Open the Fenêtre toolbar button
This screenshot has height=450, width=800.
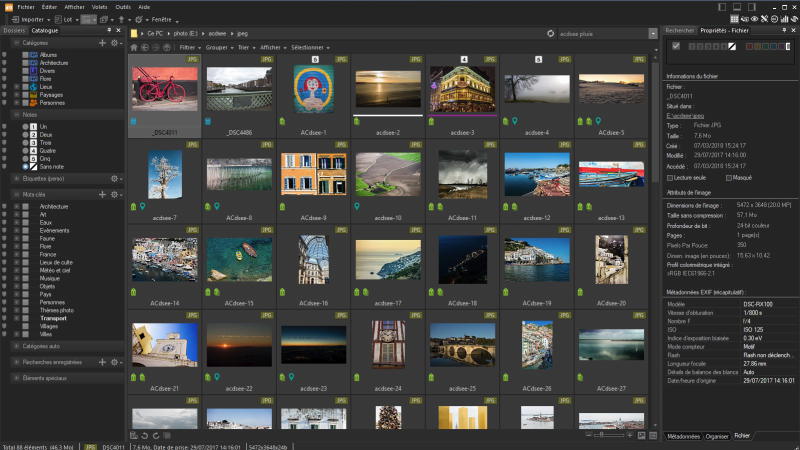pyautogui.click(x=162, y=19)
